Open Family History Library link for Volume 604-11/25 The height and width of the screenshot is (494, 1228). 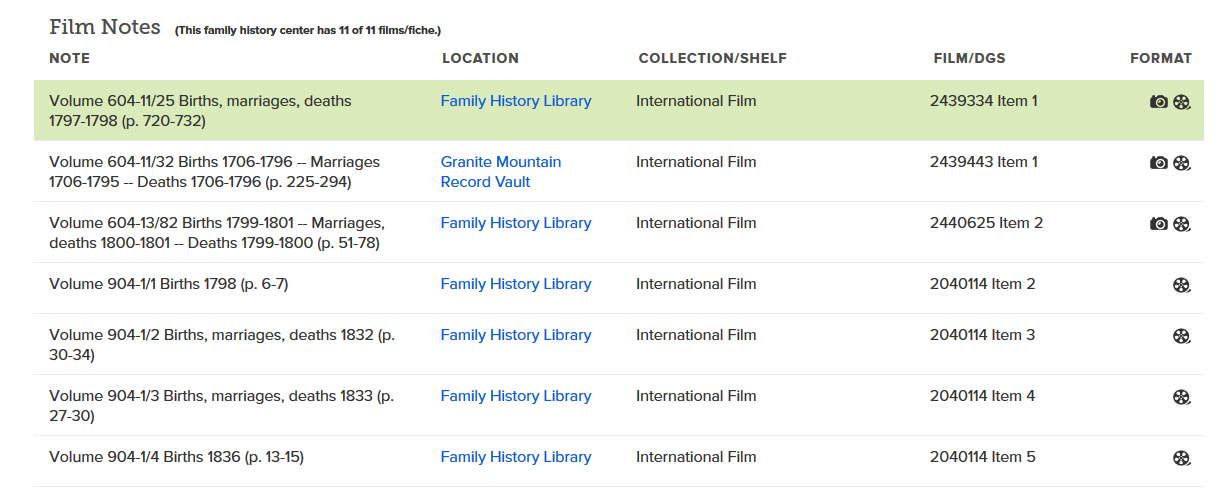(x=516, y=101)
